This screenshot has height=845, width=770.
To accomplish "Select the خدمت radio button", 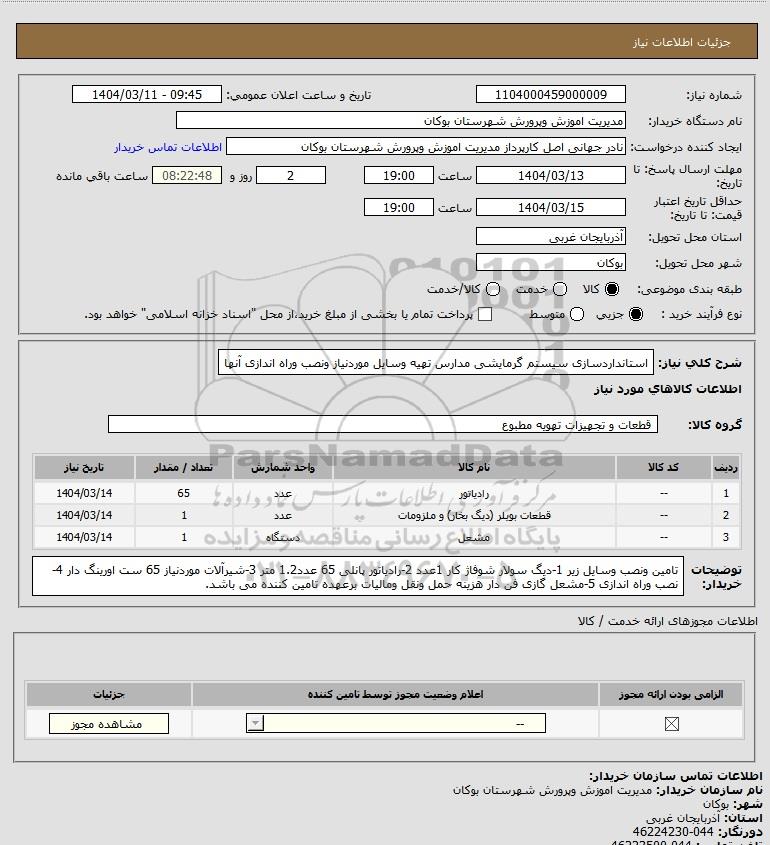I will point(560,289).
